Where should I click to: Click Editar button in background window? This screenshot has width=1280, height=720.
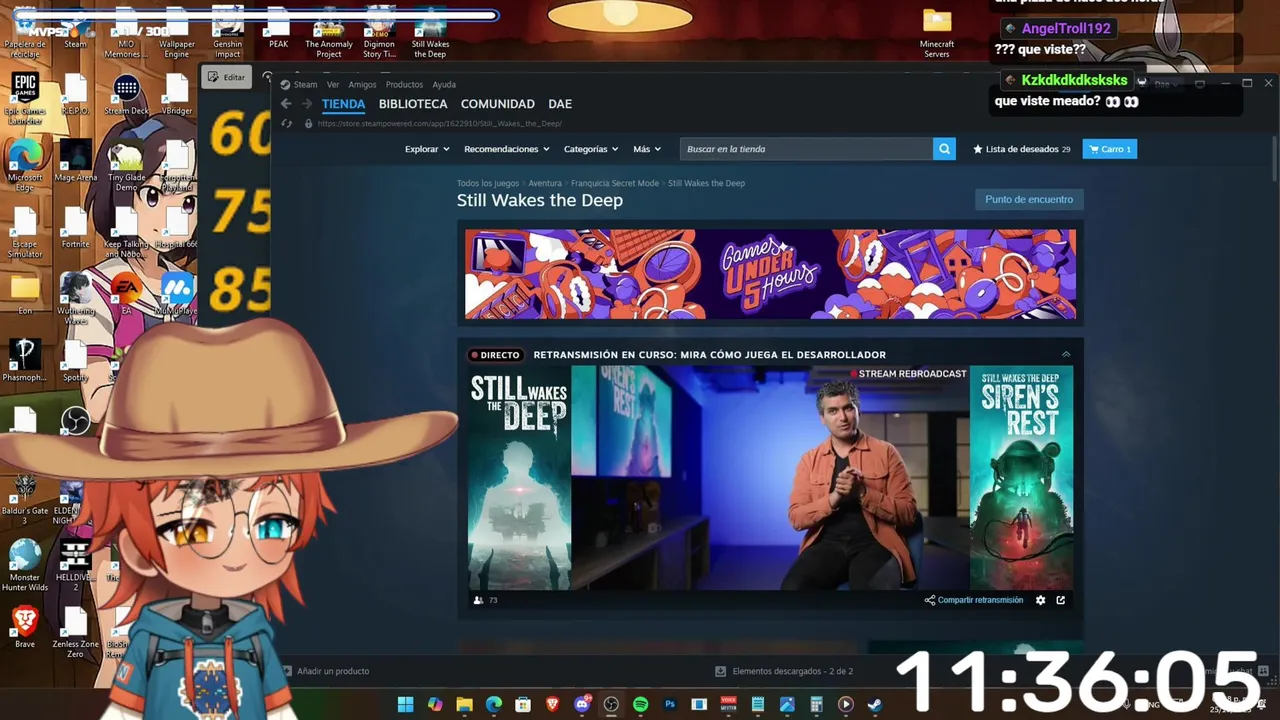[227, 77]
